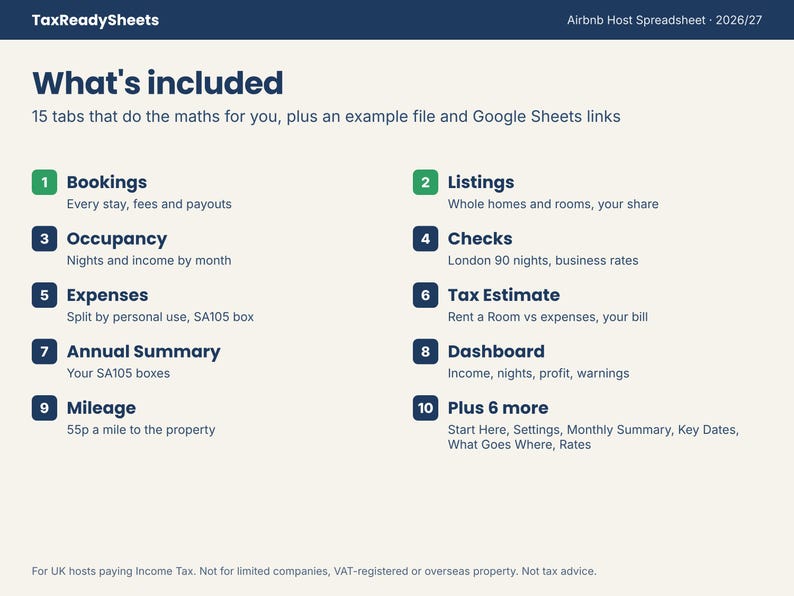Select the Expenses title
Viewport: 794px width, 596px height.
click(x=108, y=296)
